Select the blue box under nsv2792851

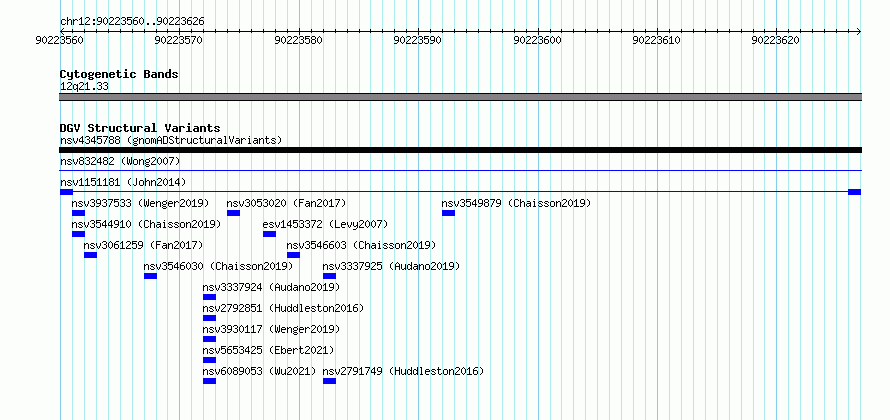click(209, 318)
